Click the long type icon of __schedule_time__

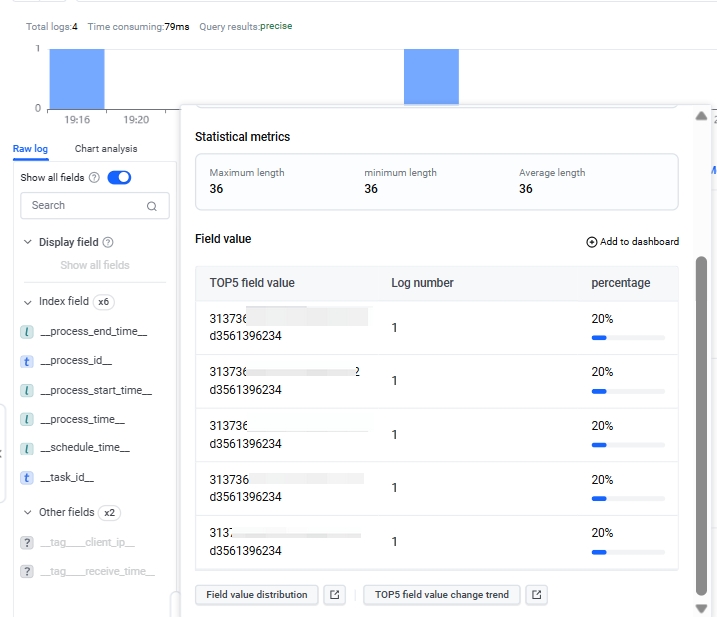point(27,449)
